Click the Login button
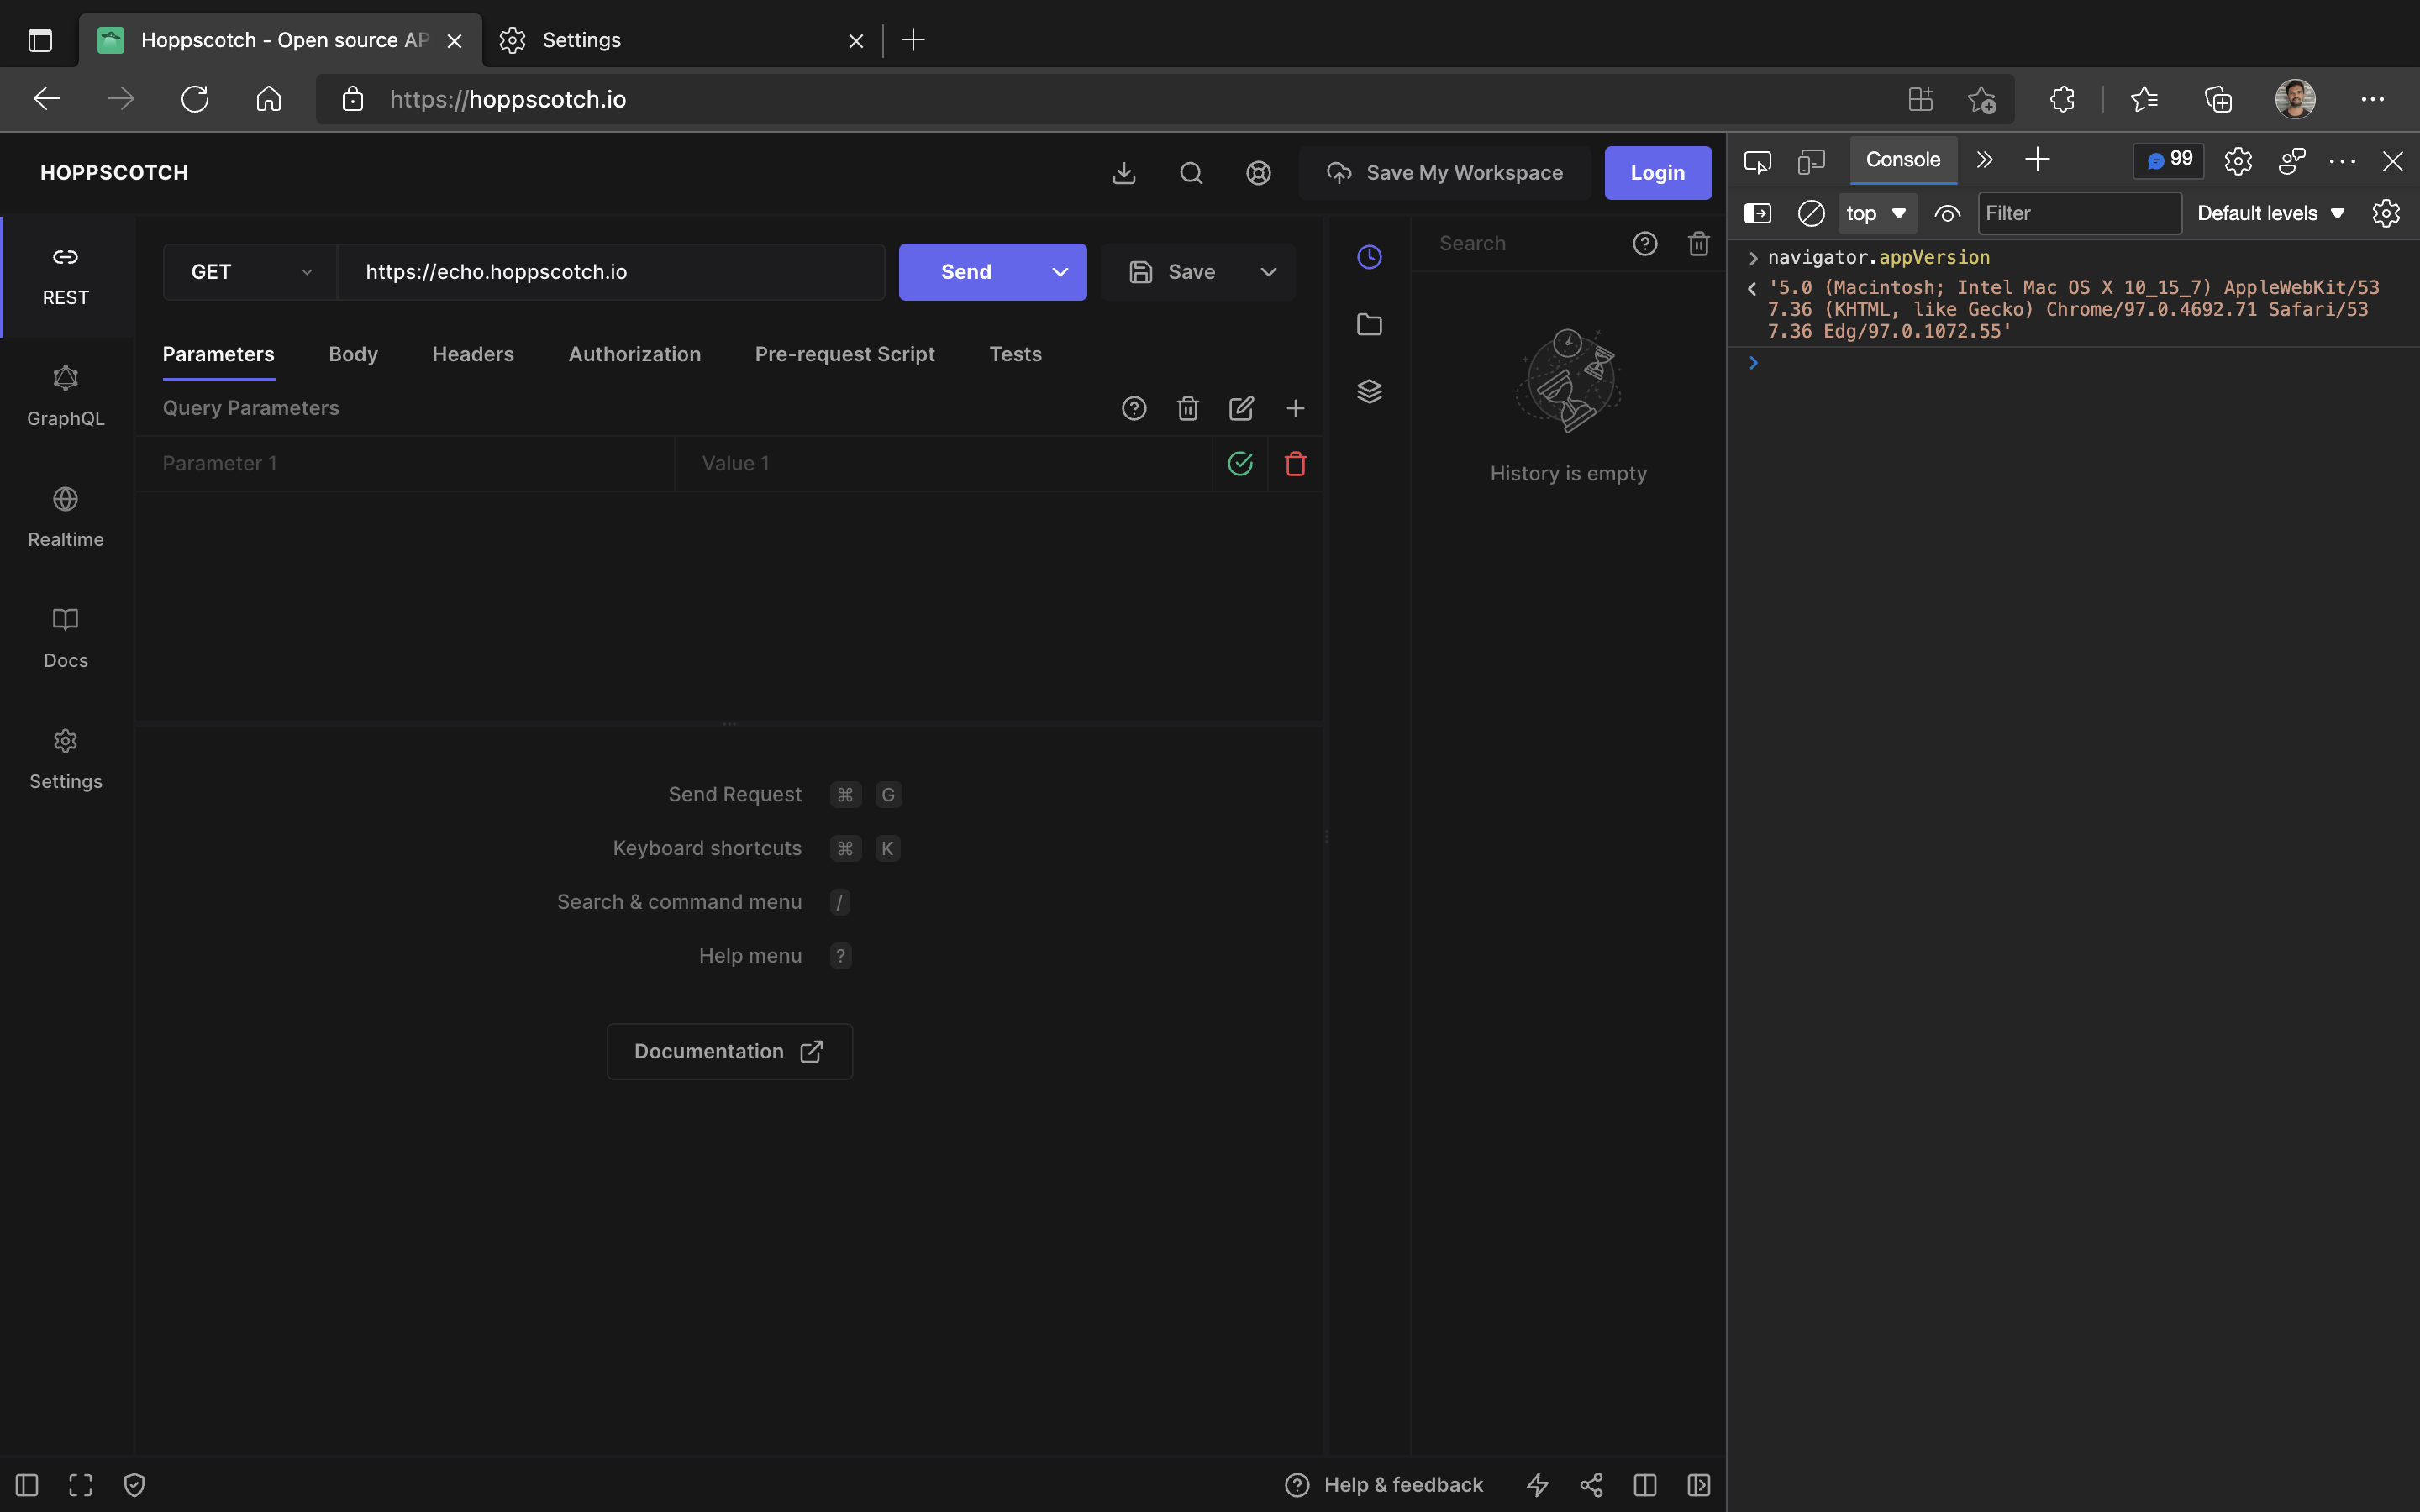Screen dimensions: 2420x1512 tap(1657, 173)
